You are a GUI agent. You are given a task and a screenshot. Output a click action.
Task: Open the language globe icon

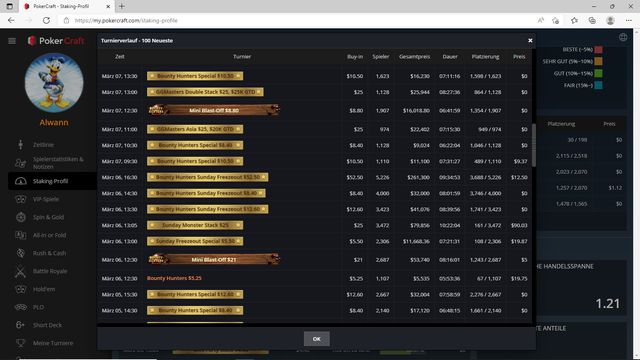click(x=623, y=38)
